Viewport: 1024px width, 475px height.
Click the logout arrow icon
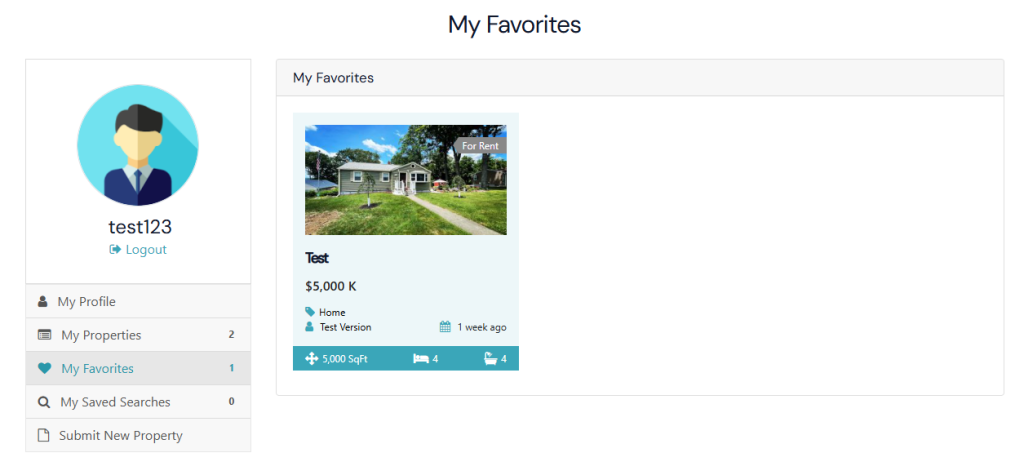coord(115,250)
